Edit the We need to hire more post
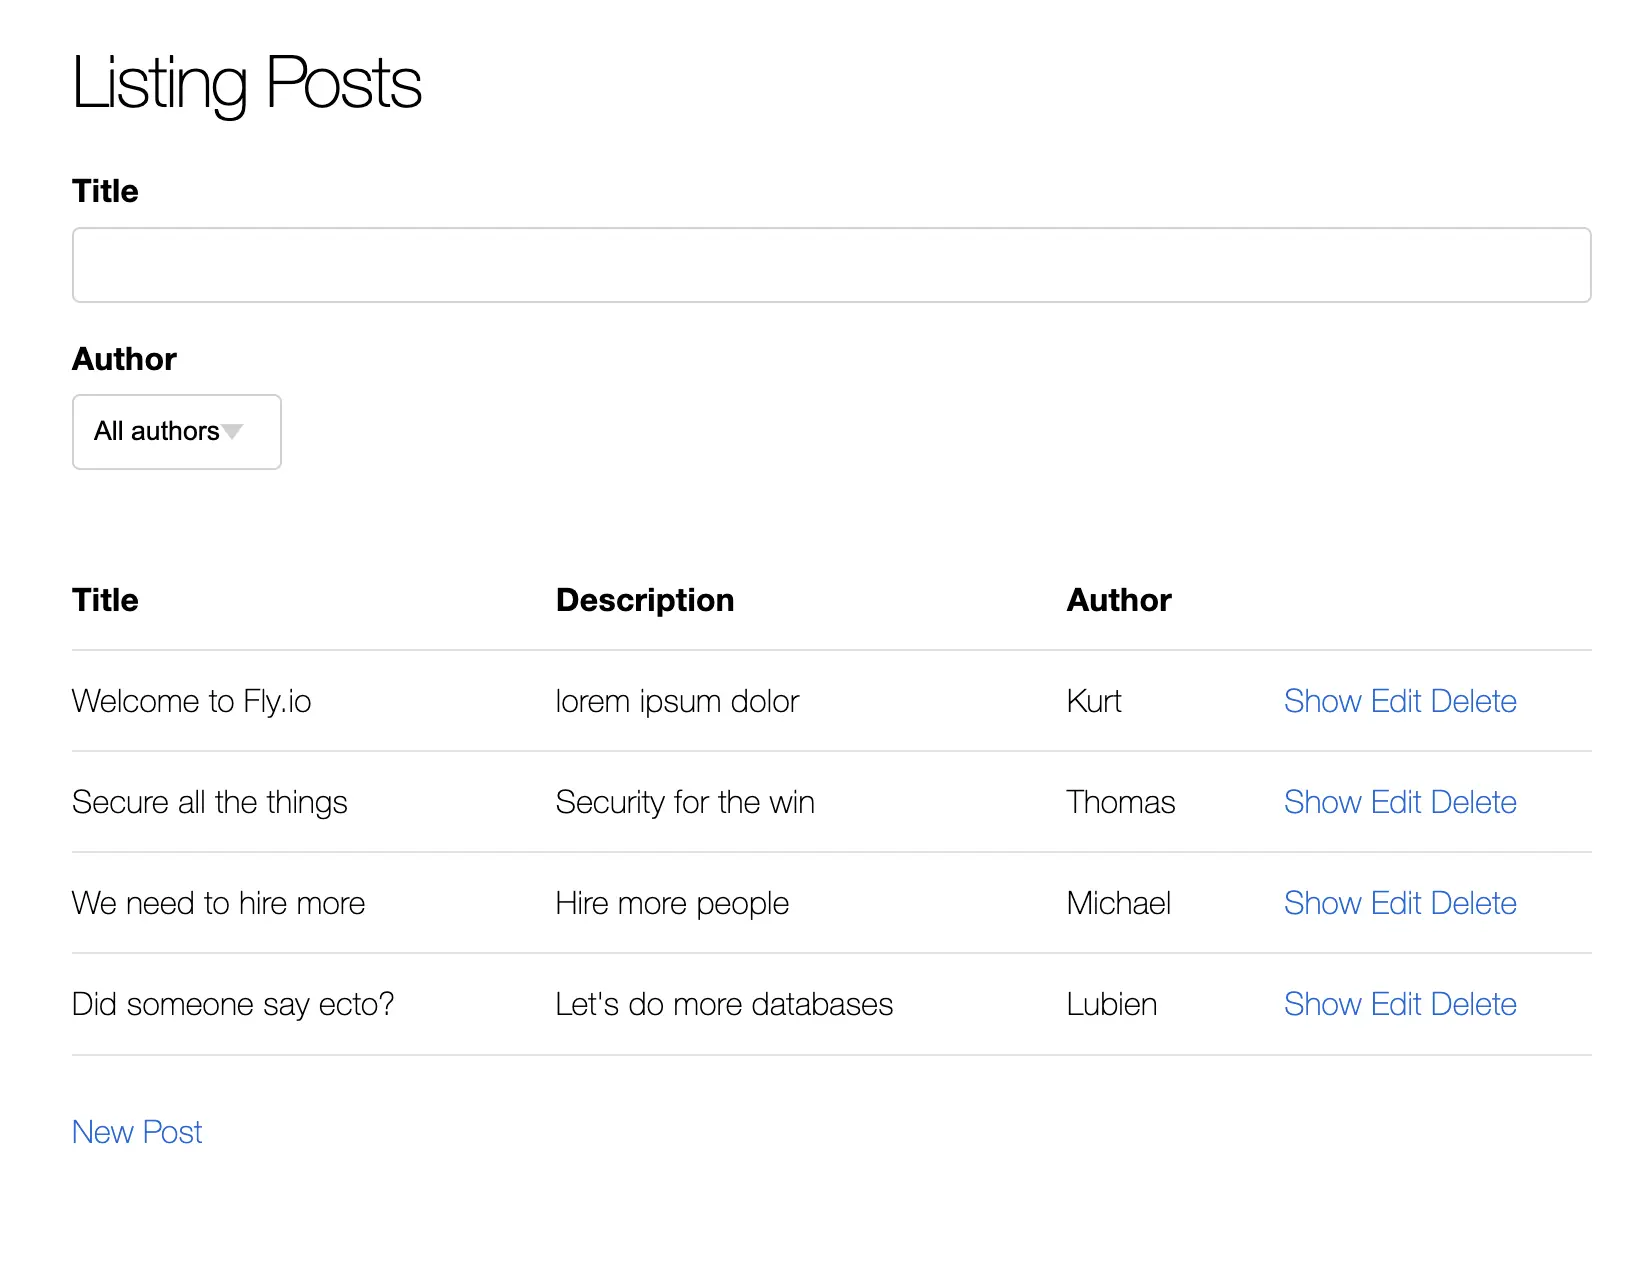Screen dimensions: 1652x1266 (x=1396, y=903)
